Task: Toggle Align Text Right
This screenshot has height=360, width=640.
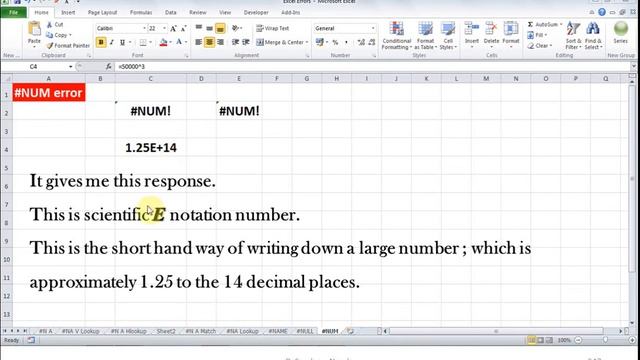Action: tap(220, 42)
